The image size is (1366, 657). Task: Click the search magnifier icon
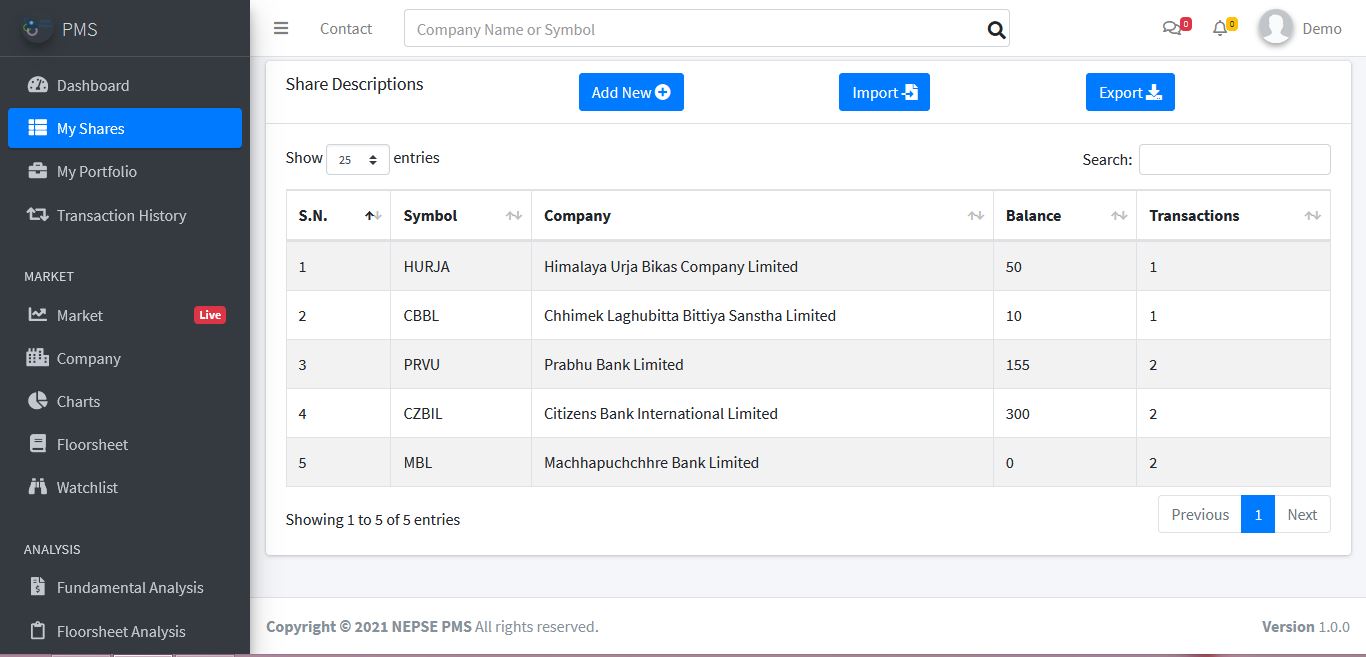(996, 30)
